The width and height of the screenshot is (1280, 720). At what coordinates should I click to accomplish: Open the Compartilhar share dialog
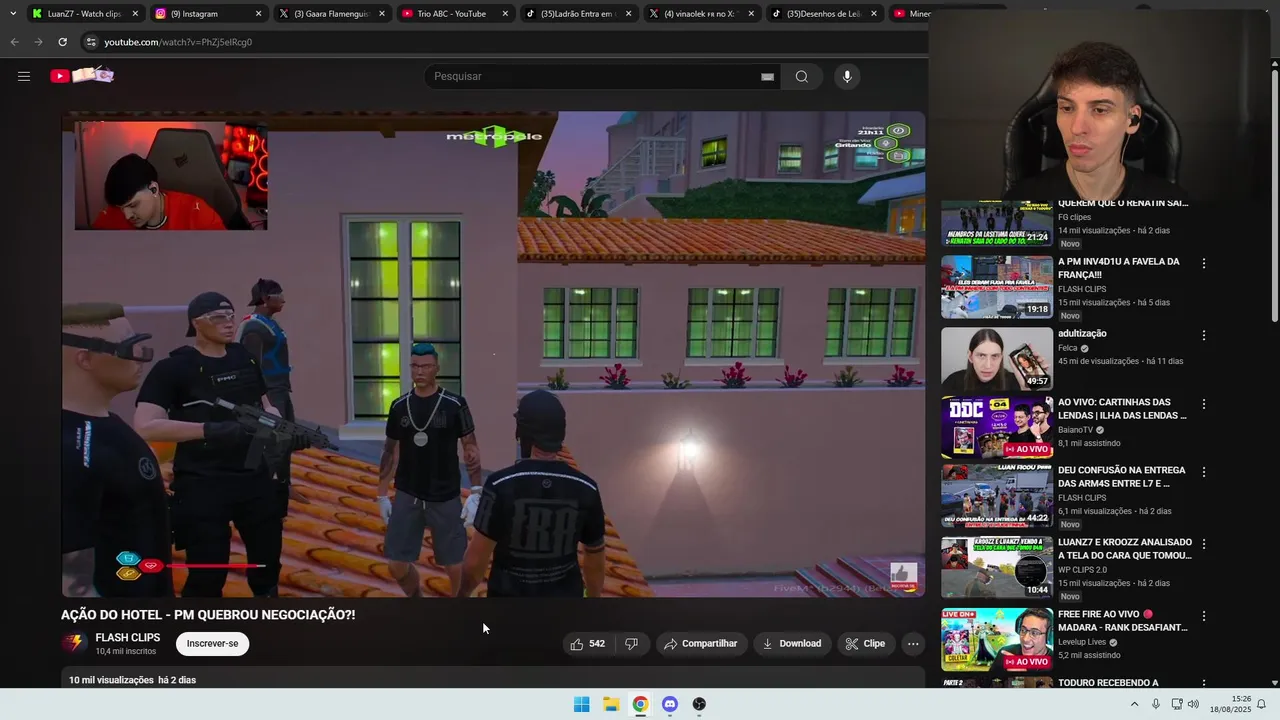[x=701, y=644]
